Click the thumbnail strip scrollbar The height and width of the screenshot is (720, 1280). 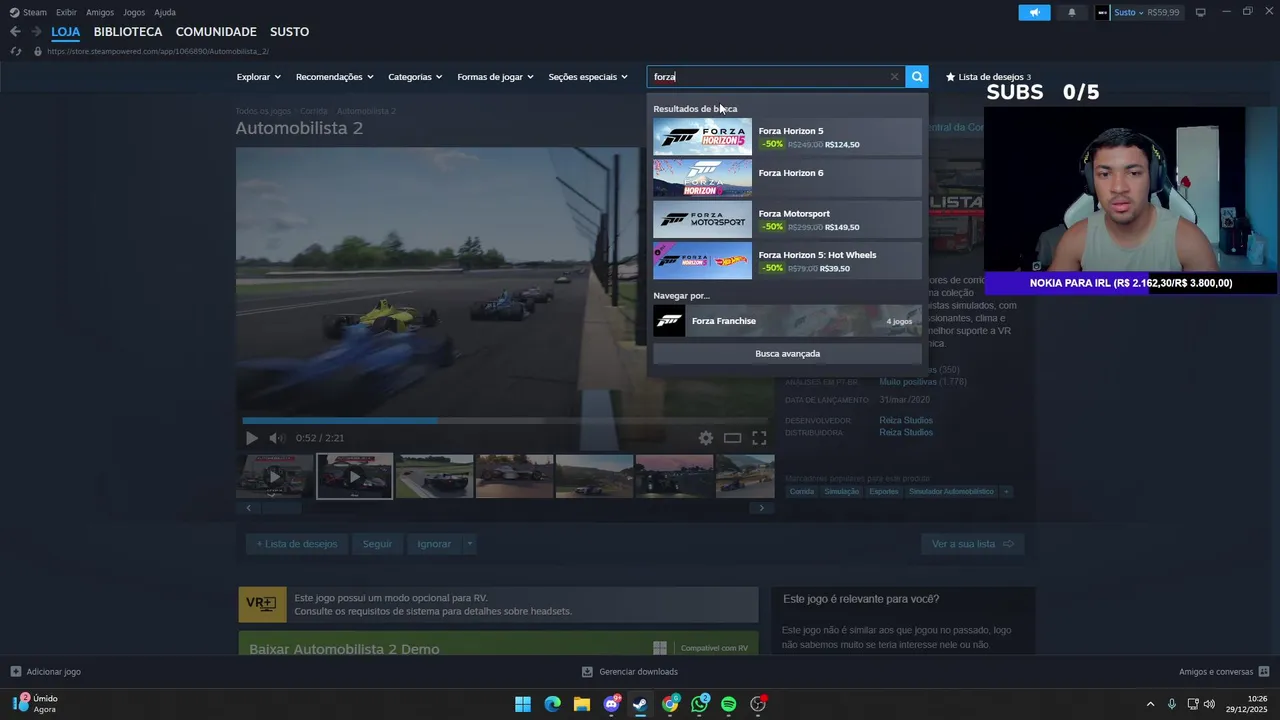click(x=505, y=508)
